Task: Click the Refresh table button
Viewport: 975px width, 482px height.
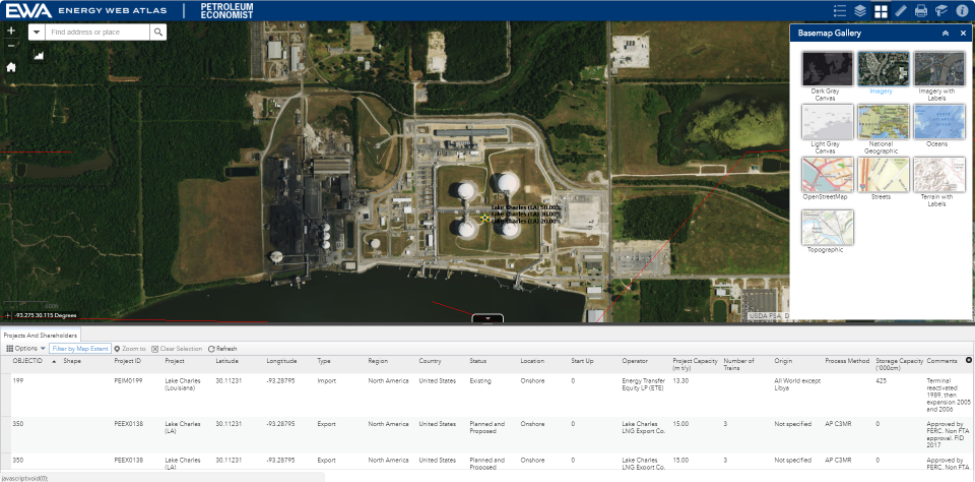Action: coord(222,348)
